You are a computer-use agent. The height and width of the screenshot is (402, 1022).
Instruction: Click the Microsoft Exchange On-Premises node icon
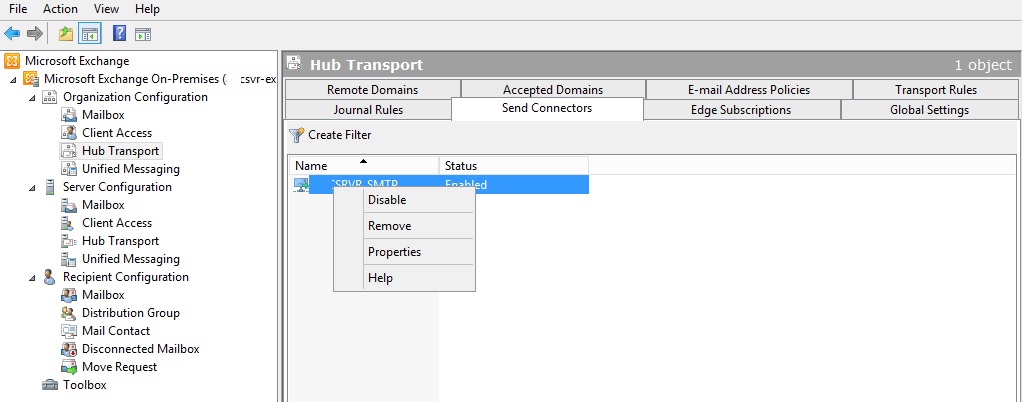31,79
